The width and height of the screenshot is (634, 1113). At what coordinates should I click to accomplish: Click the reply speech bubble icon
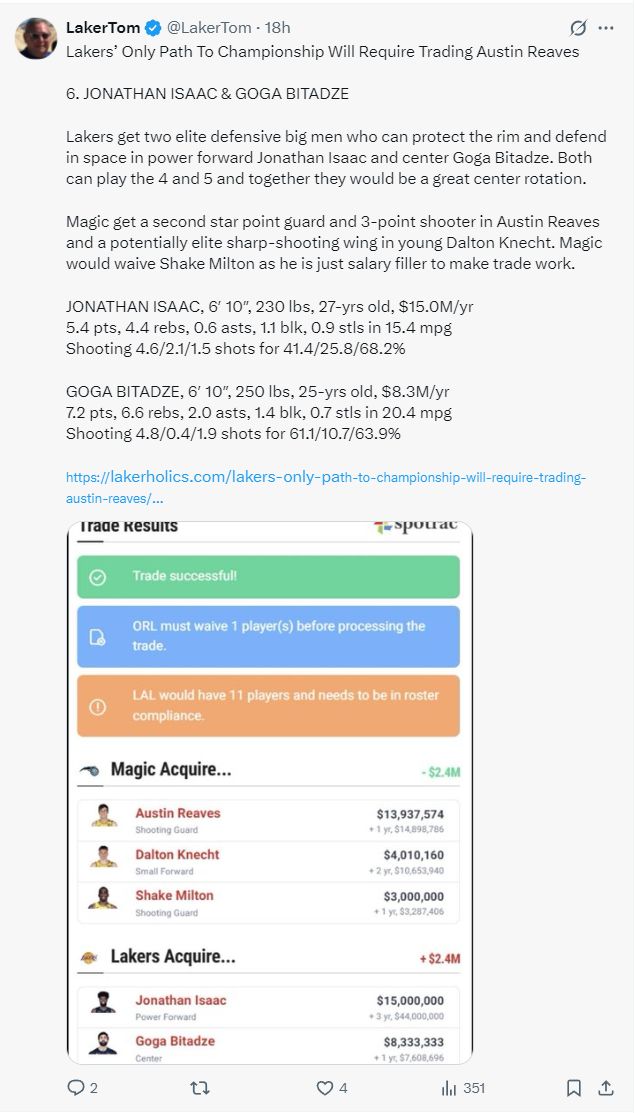coord(76,1087)
